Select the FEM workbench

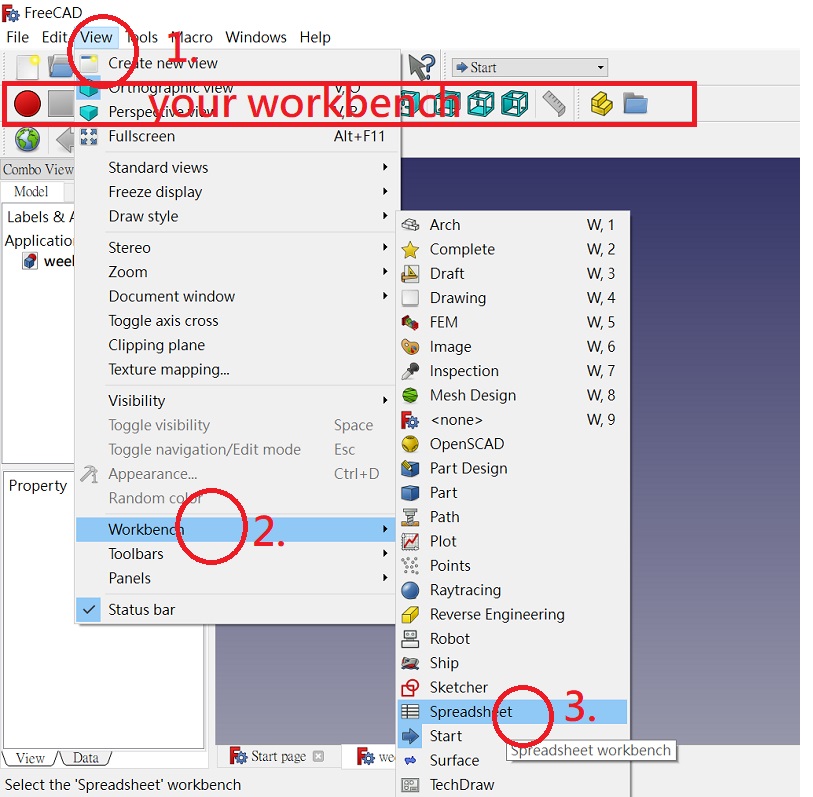tap(513, 322)
